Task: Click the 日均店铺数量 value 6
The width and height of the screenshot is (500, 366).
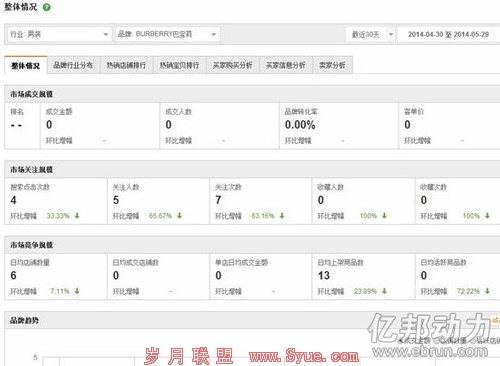Action: click(13, 275)
